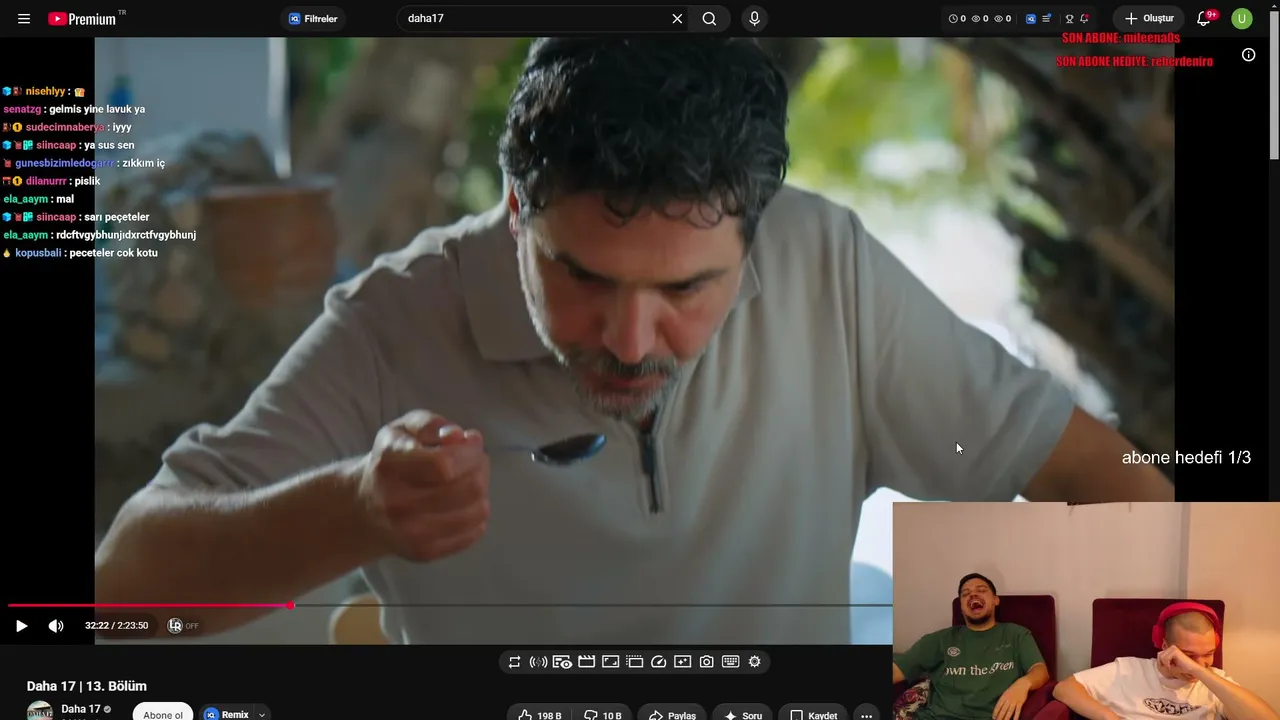This screenshot has width=1280, height=720.
Task: Open the playback speed gauge icon
Action: click(x=658, y=662)
